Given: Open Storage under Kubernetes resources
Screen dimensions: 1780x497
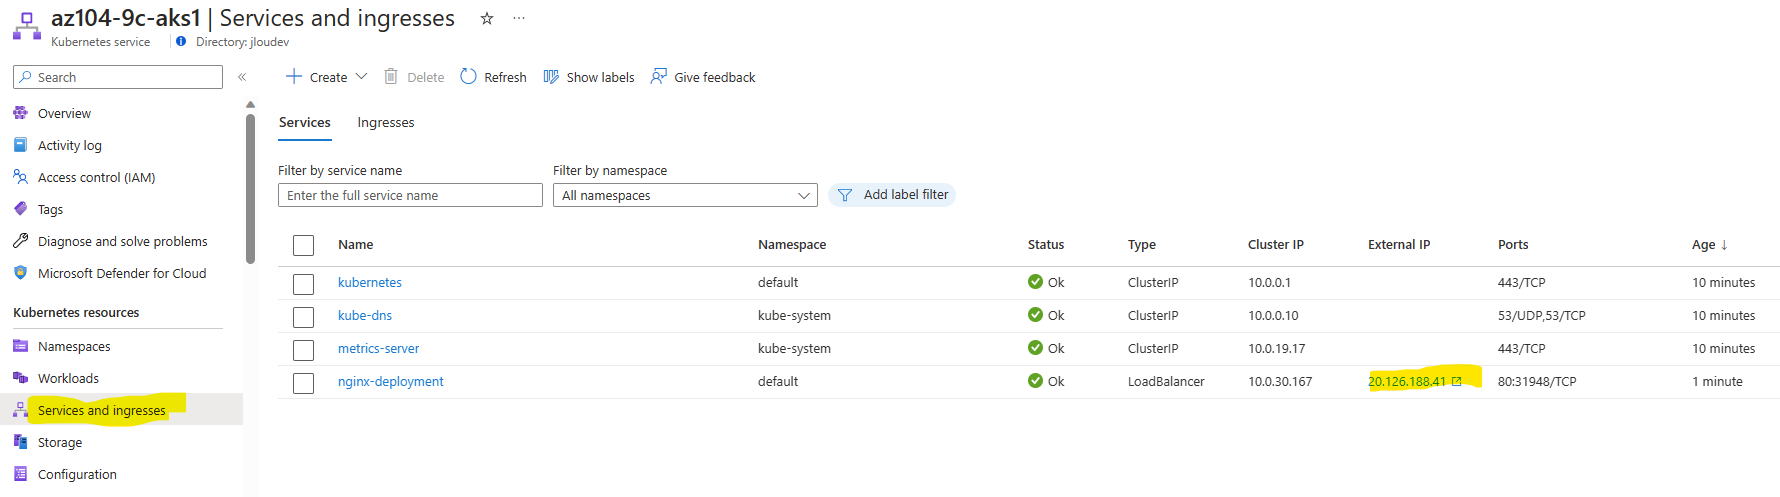Looking at the screenshot, I should (60, 442).
